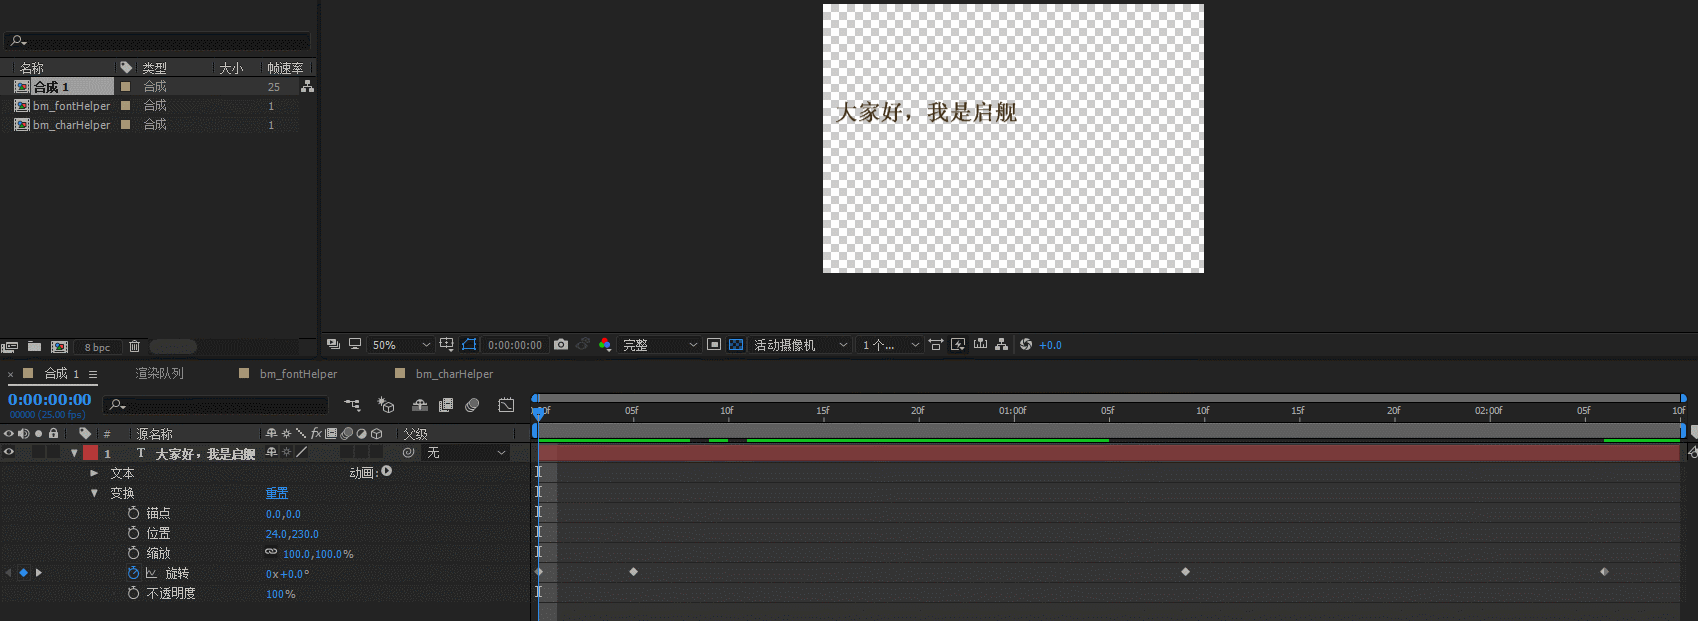Click the Project panel search field

click(157, 41)
